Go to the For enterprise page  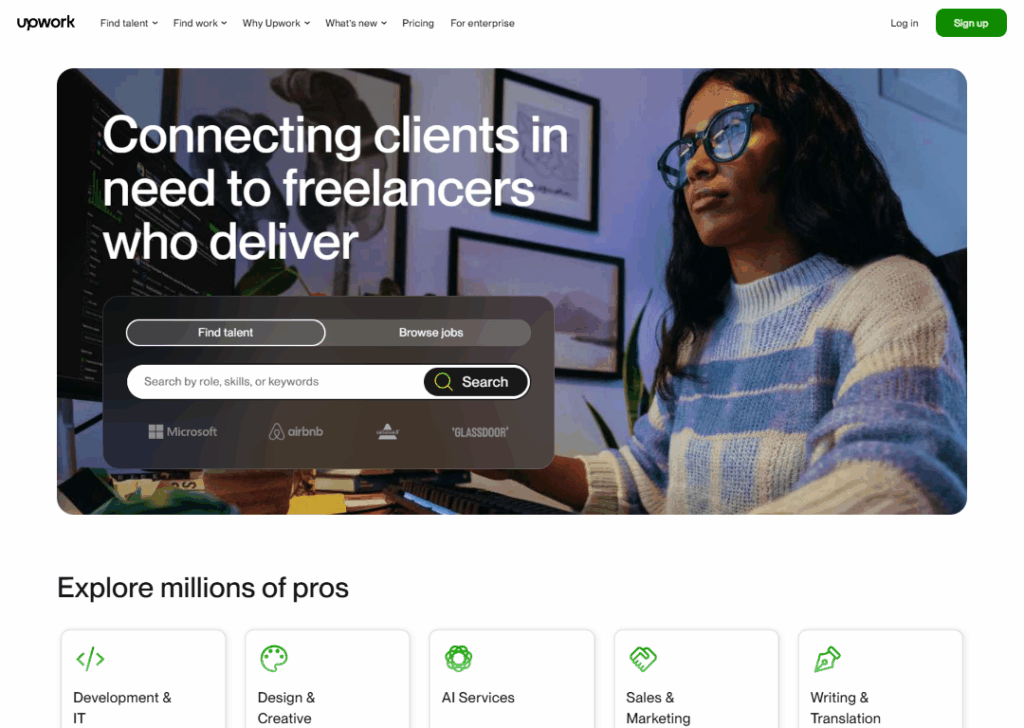(x=483, y=23)
